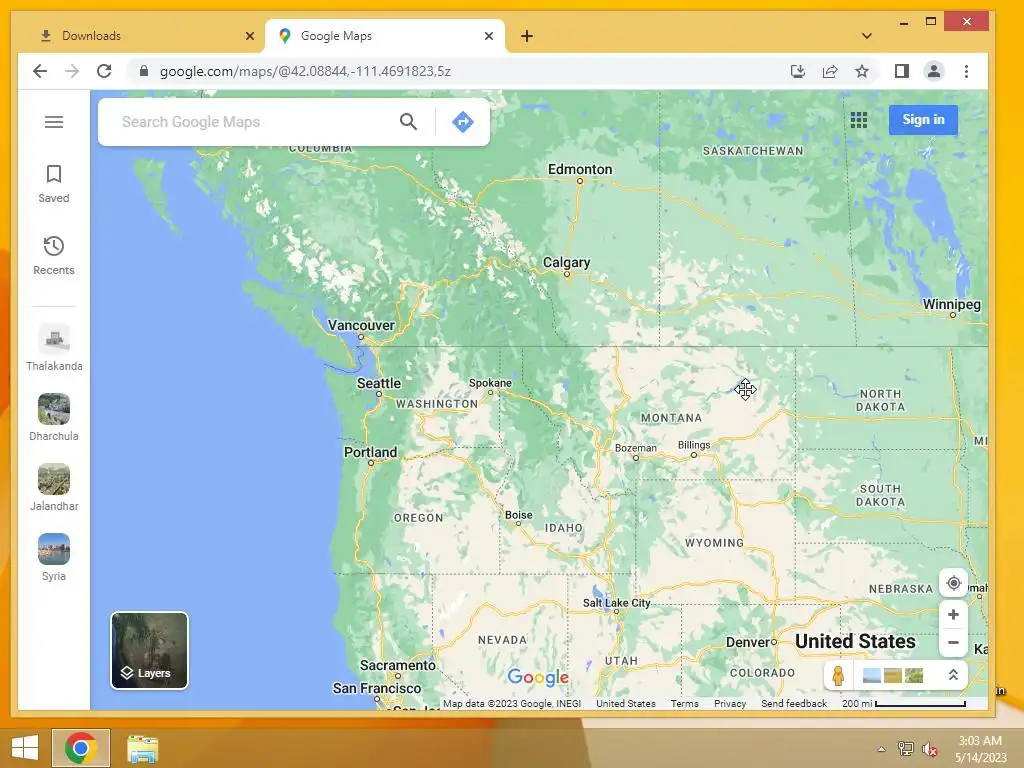Click the Salt Lake City label
This screenshot has height=768, width=1024.
(616, 603)
